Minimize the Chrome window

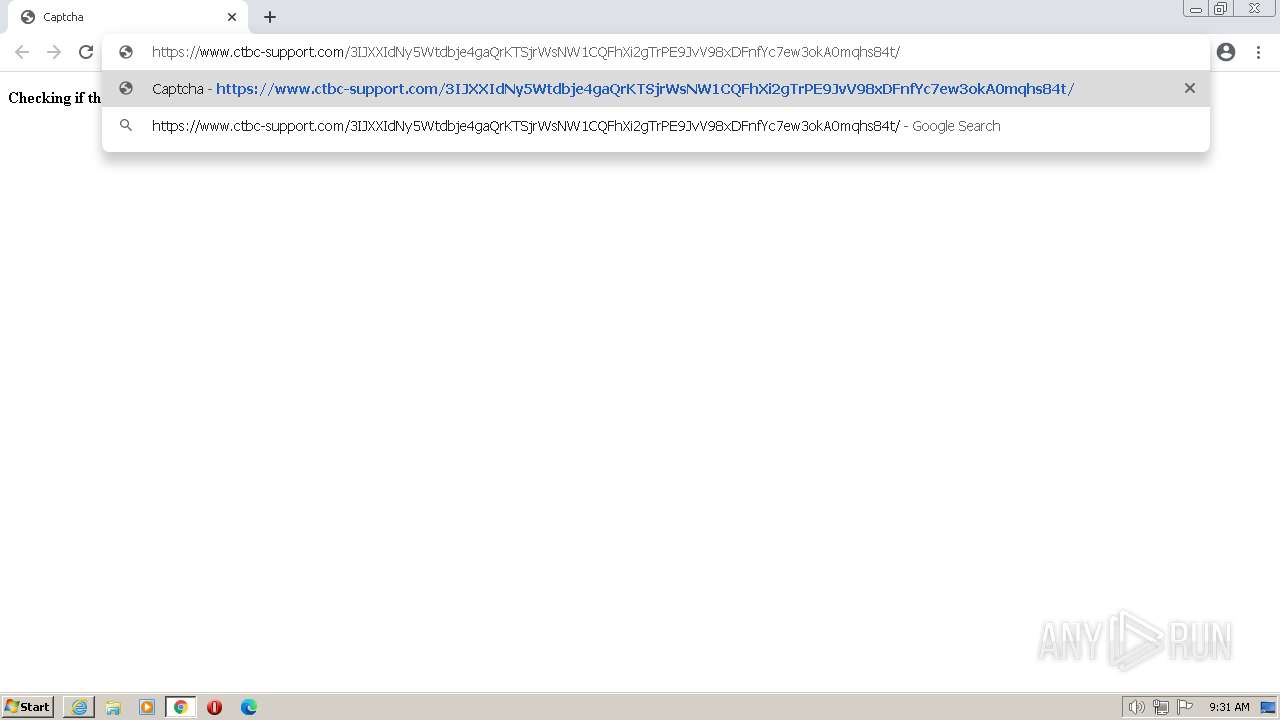(1195, 9)
